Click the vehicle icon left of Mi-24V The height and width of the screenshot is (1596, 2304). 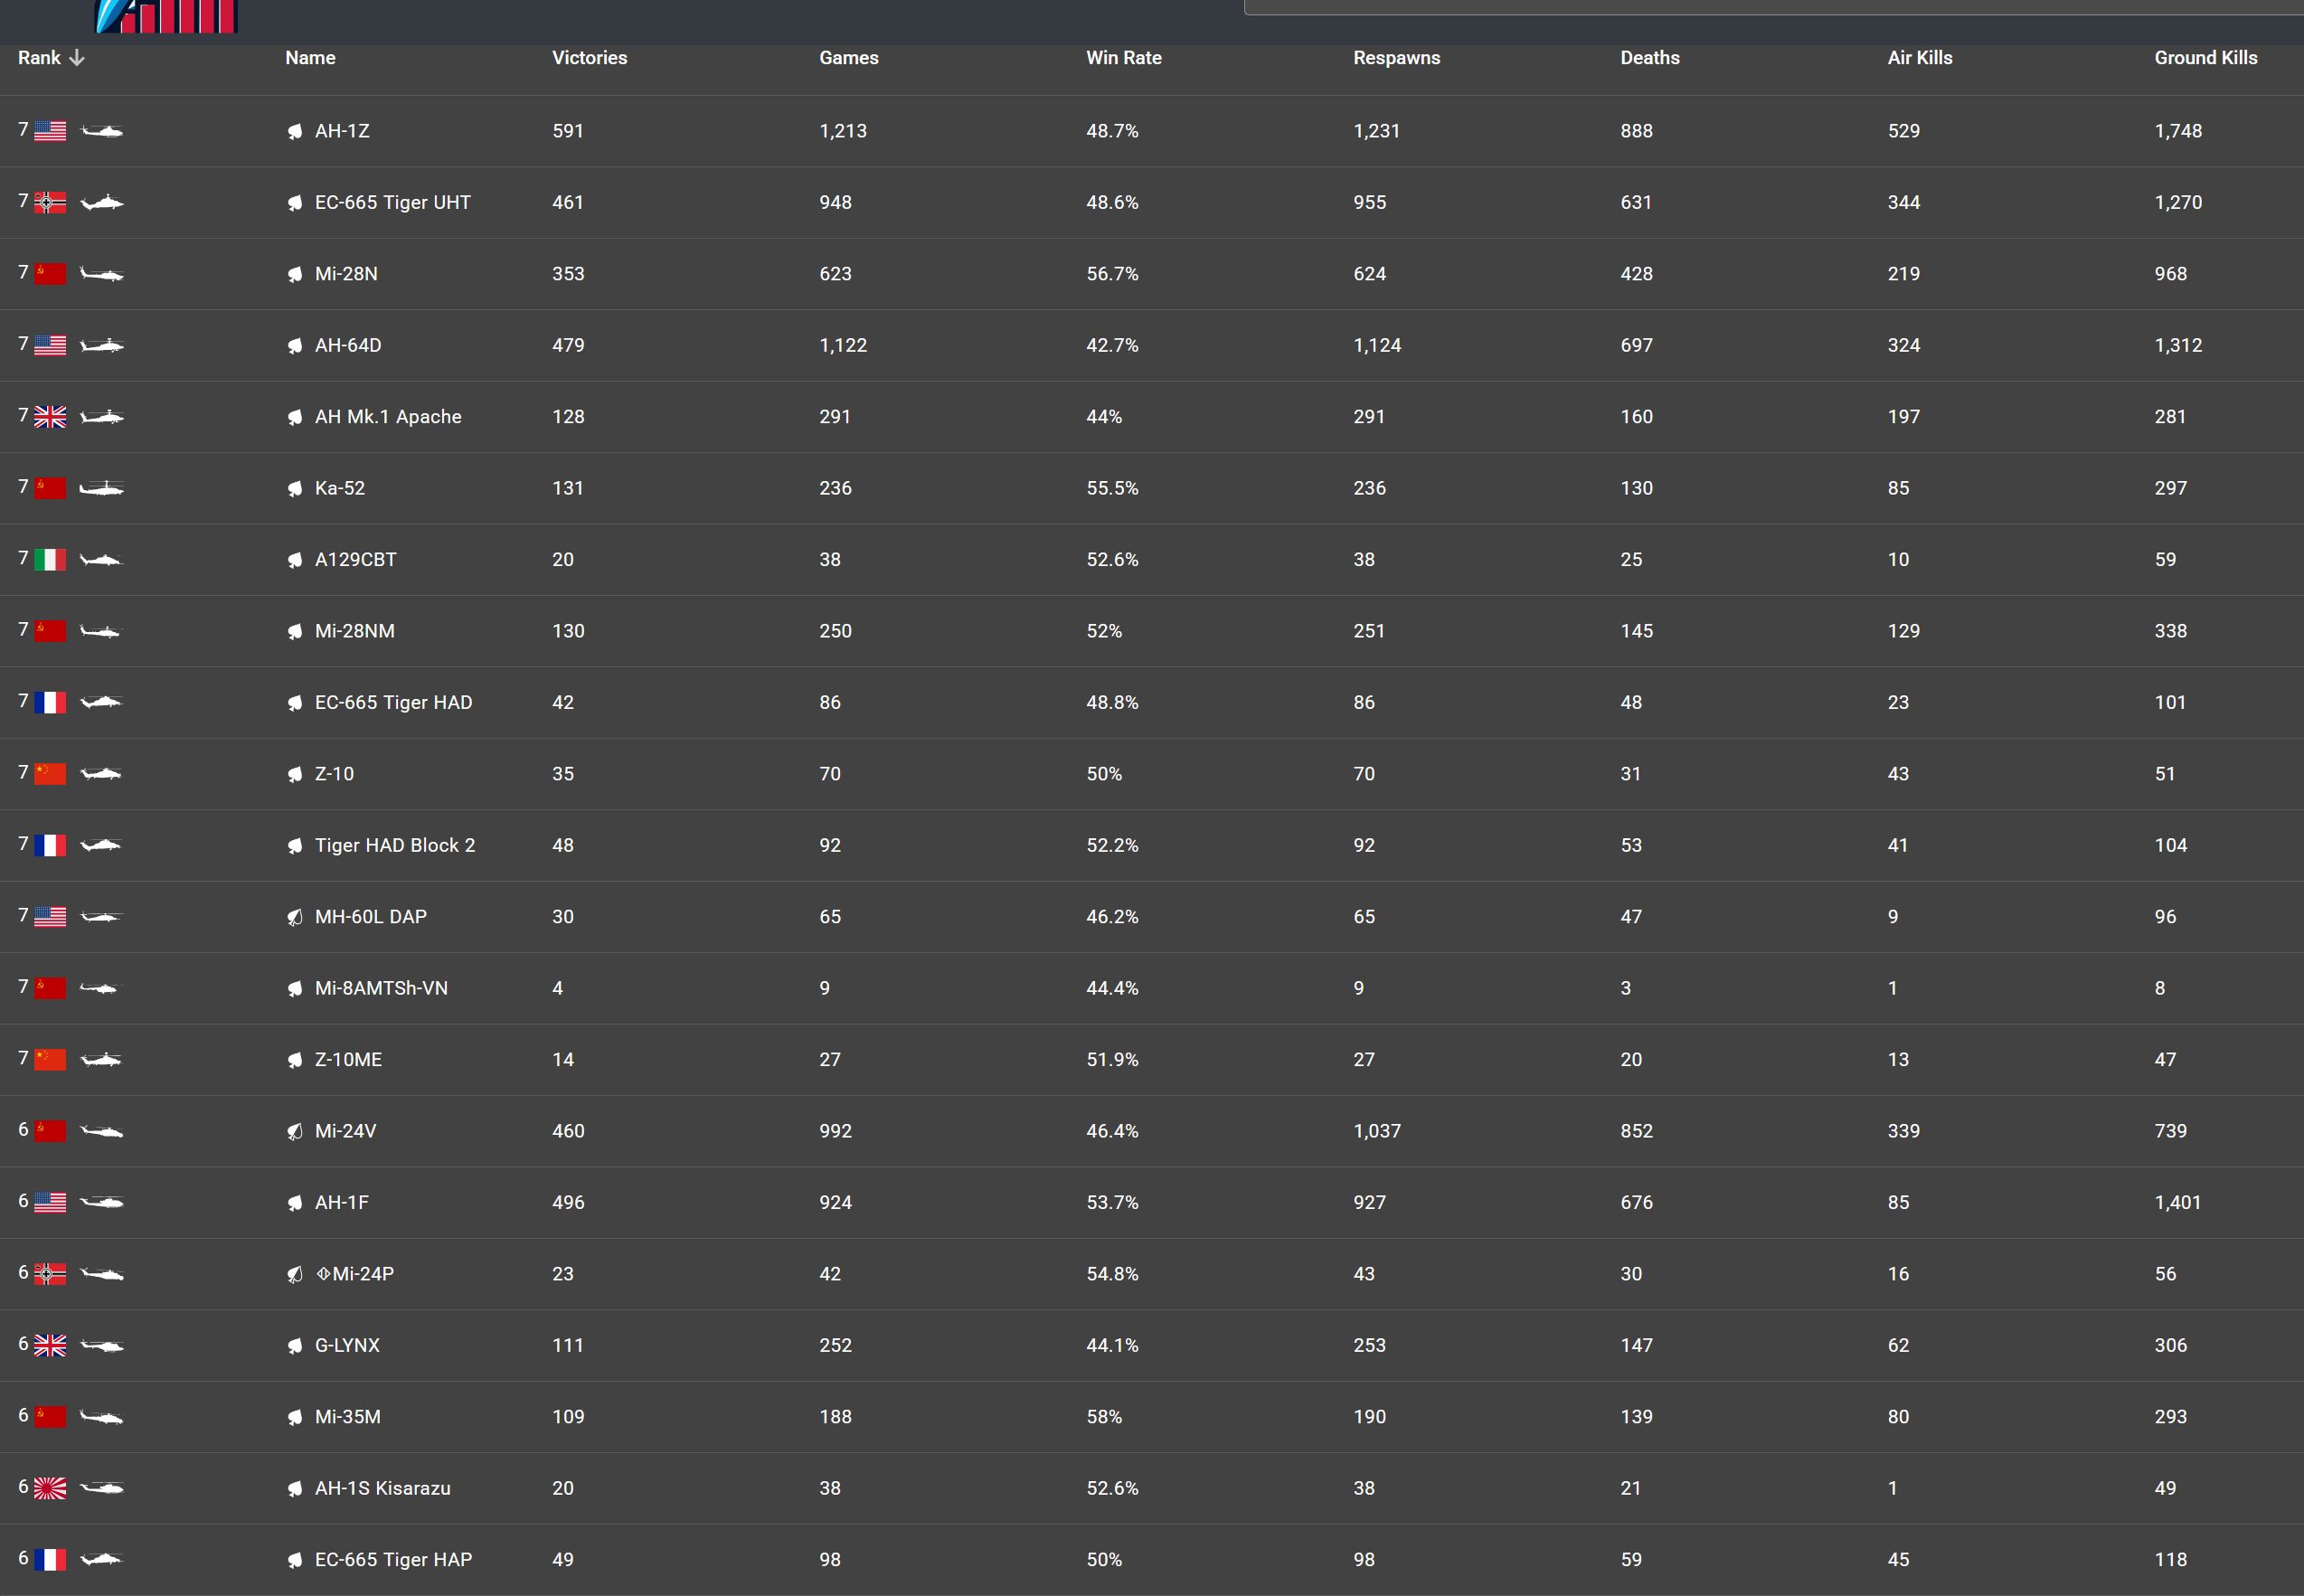coord(294,1131)
